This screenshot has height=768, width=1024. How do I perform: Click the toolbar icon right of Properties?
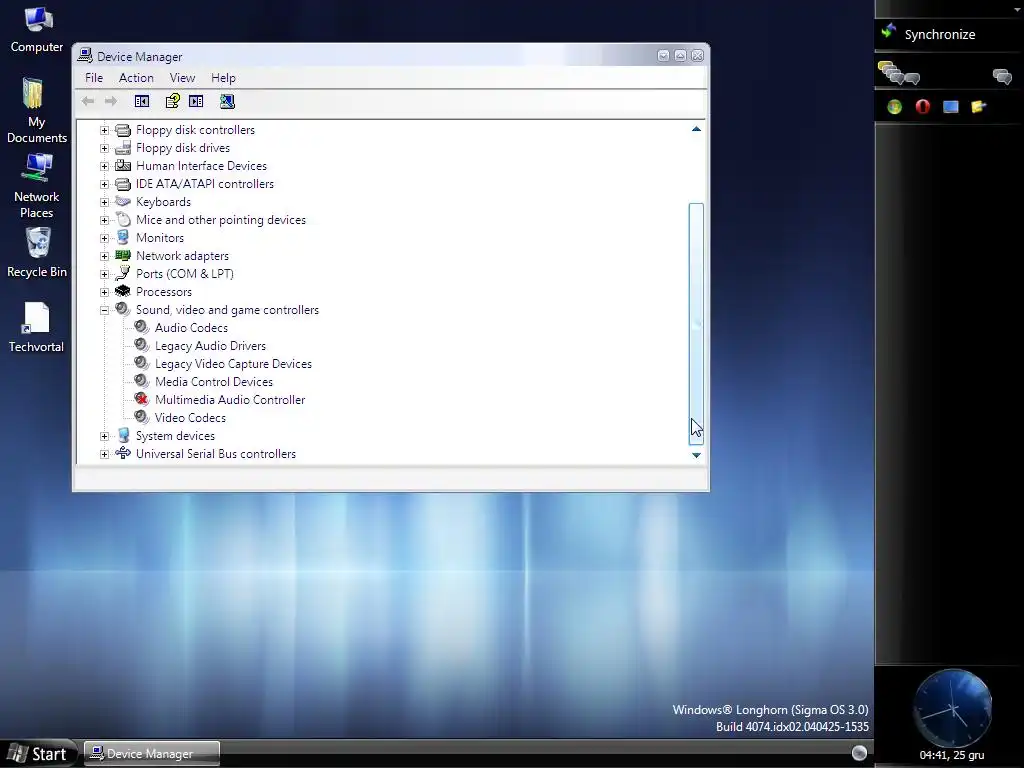196,101
